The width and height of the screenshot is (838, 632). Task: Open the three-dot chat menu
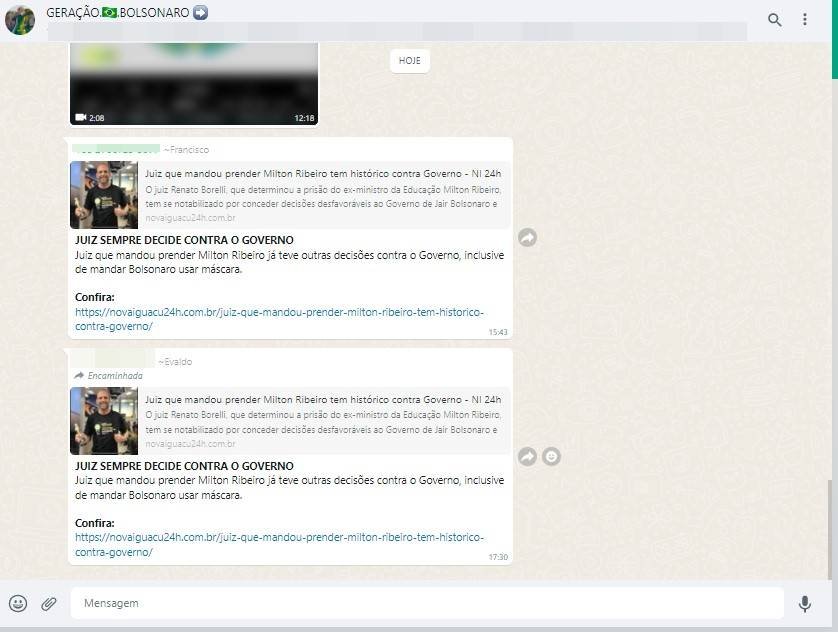click(804, 20)
